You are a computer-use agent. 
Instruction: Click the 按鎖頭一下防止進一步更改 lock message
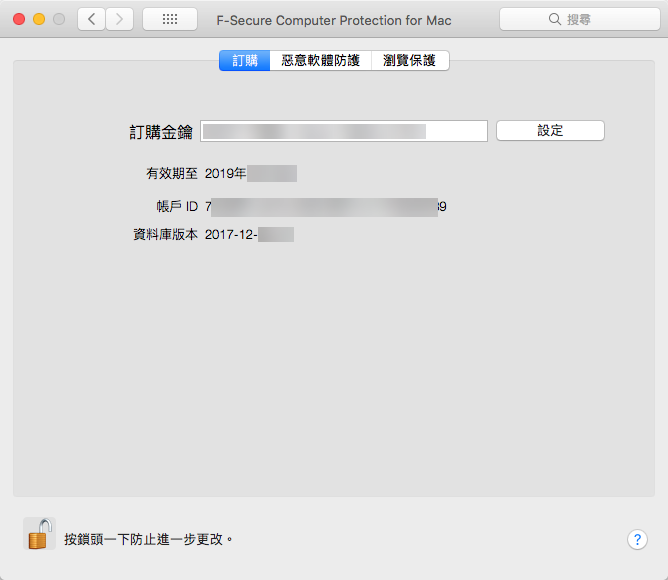[x=148, y=539]
